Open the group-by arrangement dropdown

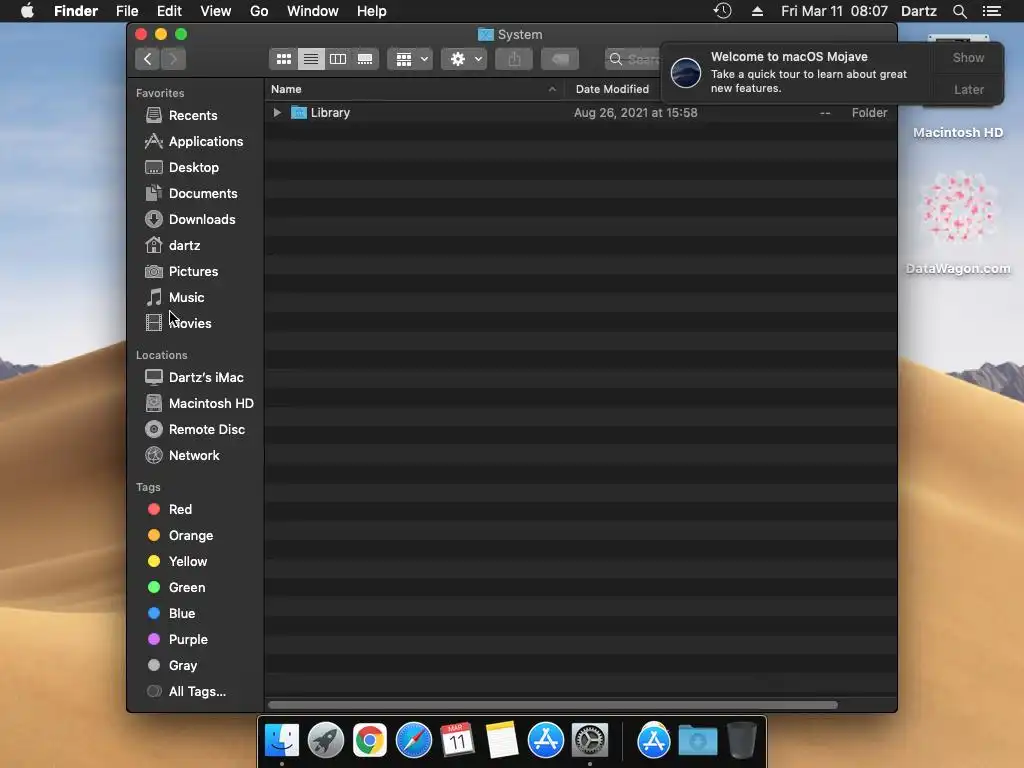[410, 59]
